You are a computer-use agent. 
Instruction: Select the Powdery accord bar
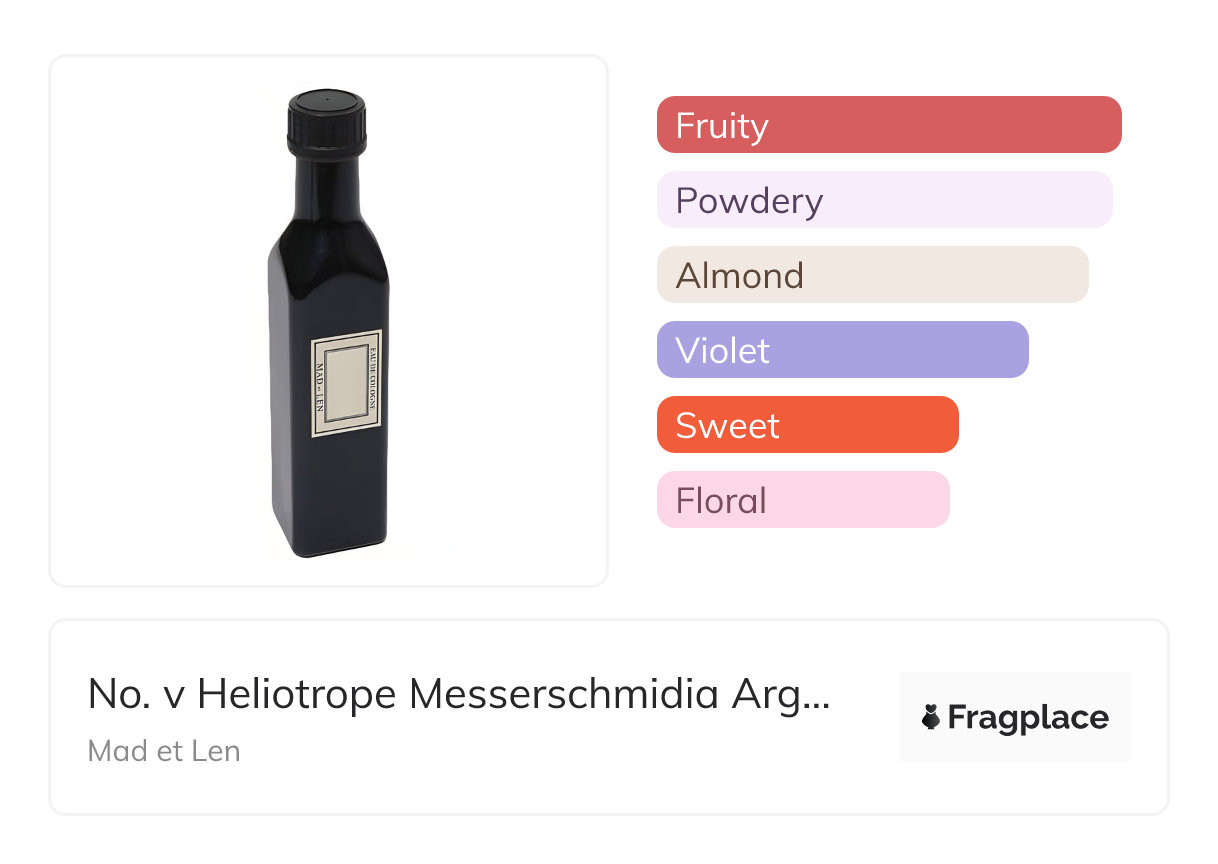[x=884, y=200]
